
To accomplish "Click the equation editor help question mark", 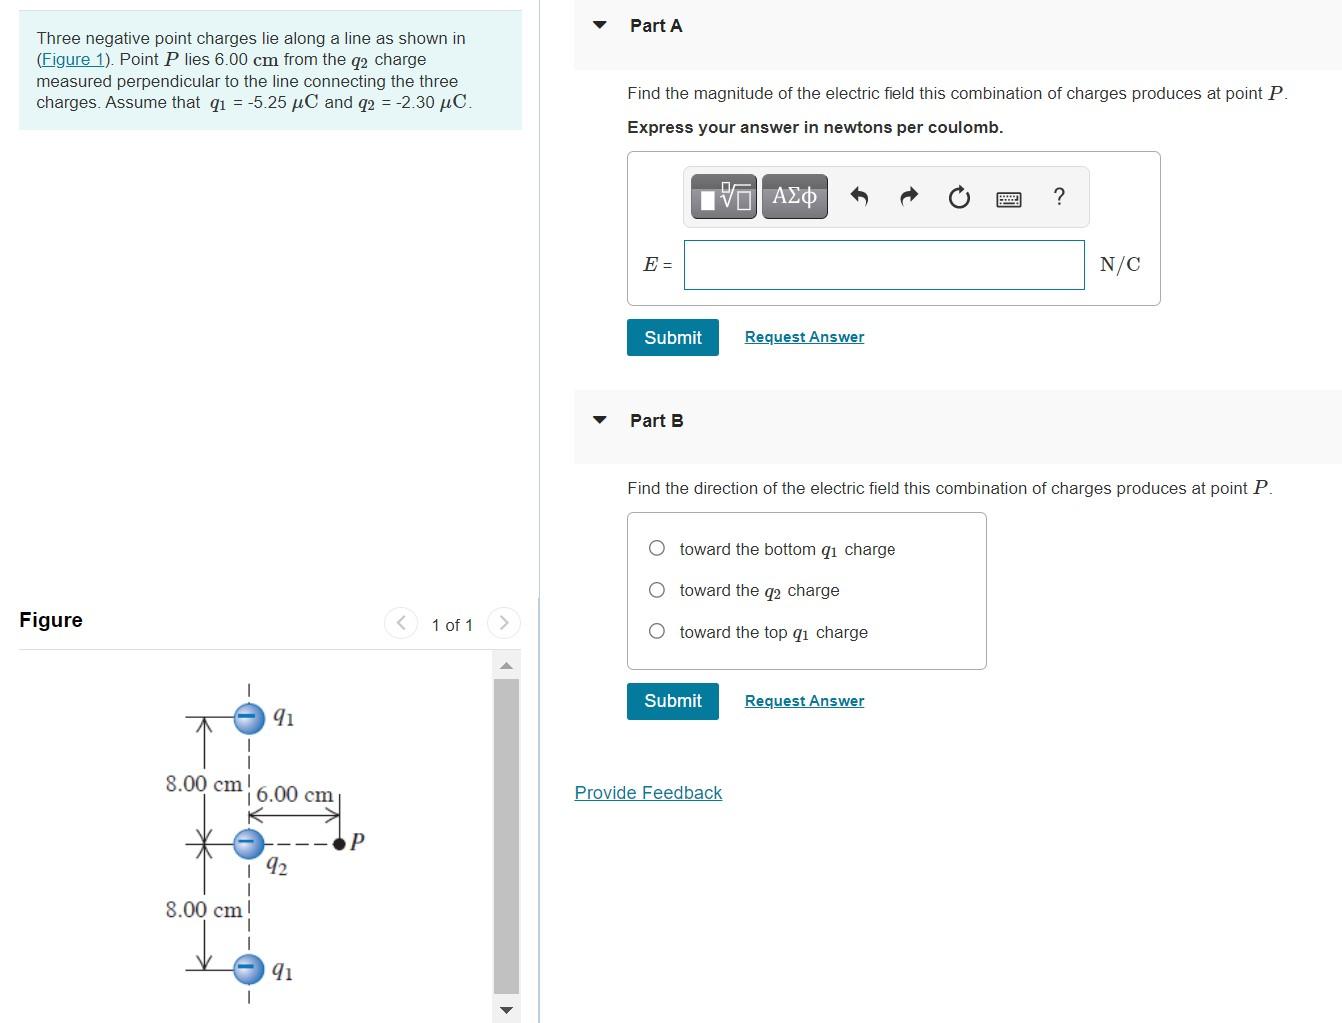I will click(x=1058, y=197).
